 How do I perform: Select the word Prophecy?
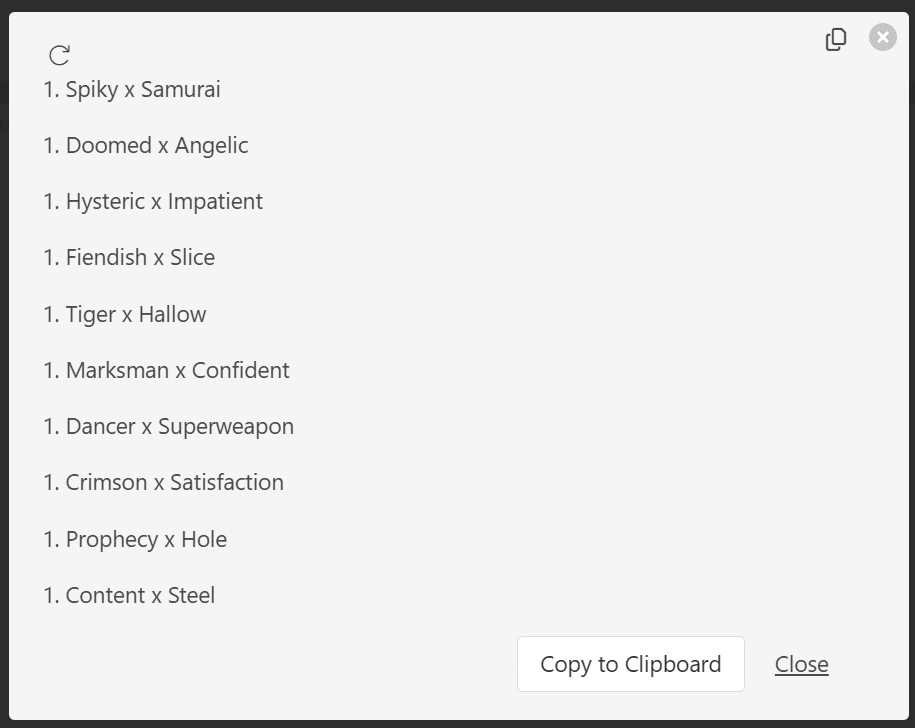coord(111,540)
